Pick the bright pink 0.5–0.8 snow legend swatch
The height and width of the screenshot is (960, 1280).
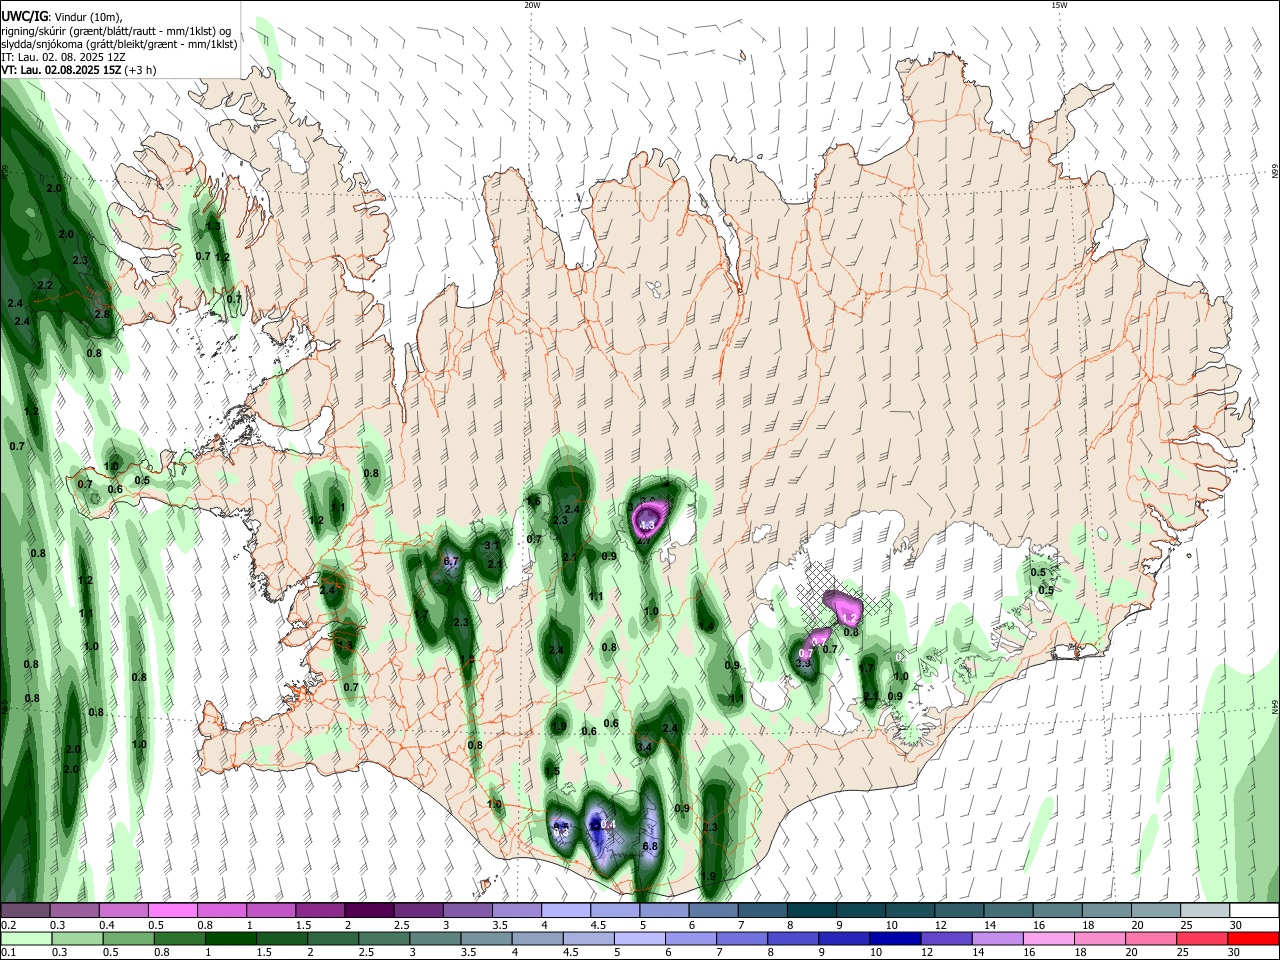pos(172,911)
